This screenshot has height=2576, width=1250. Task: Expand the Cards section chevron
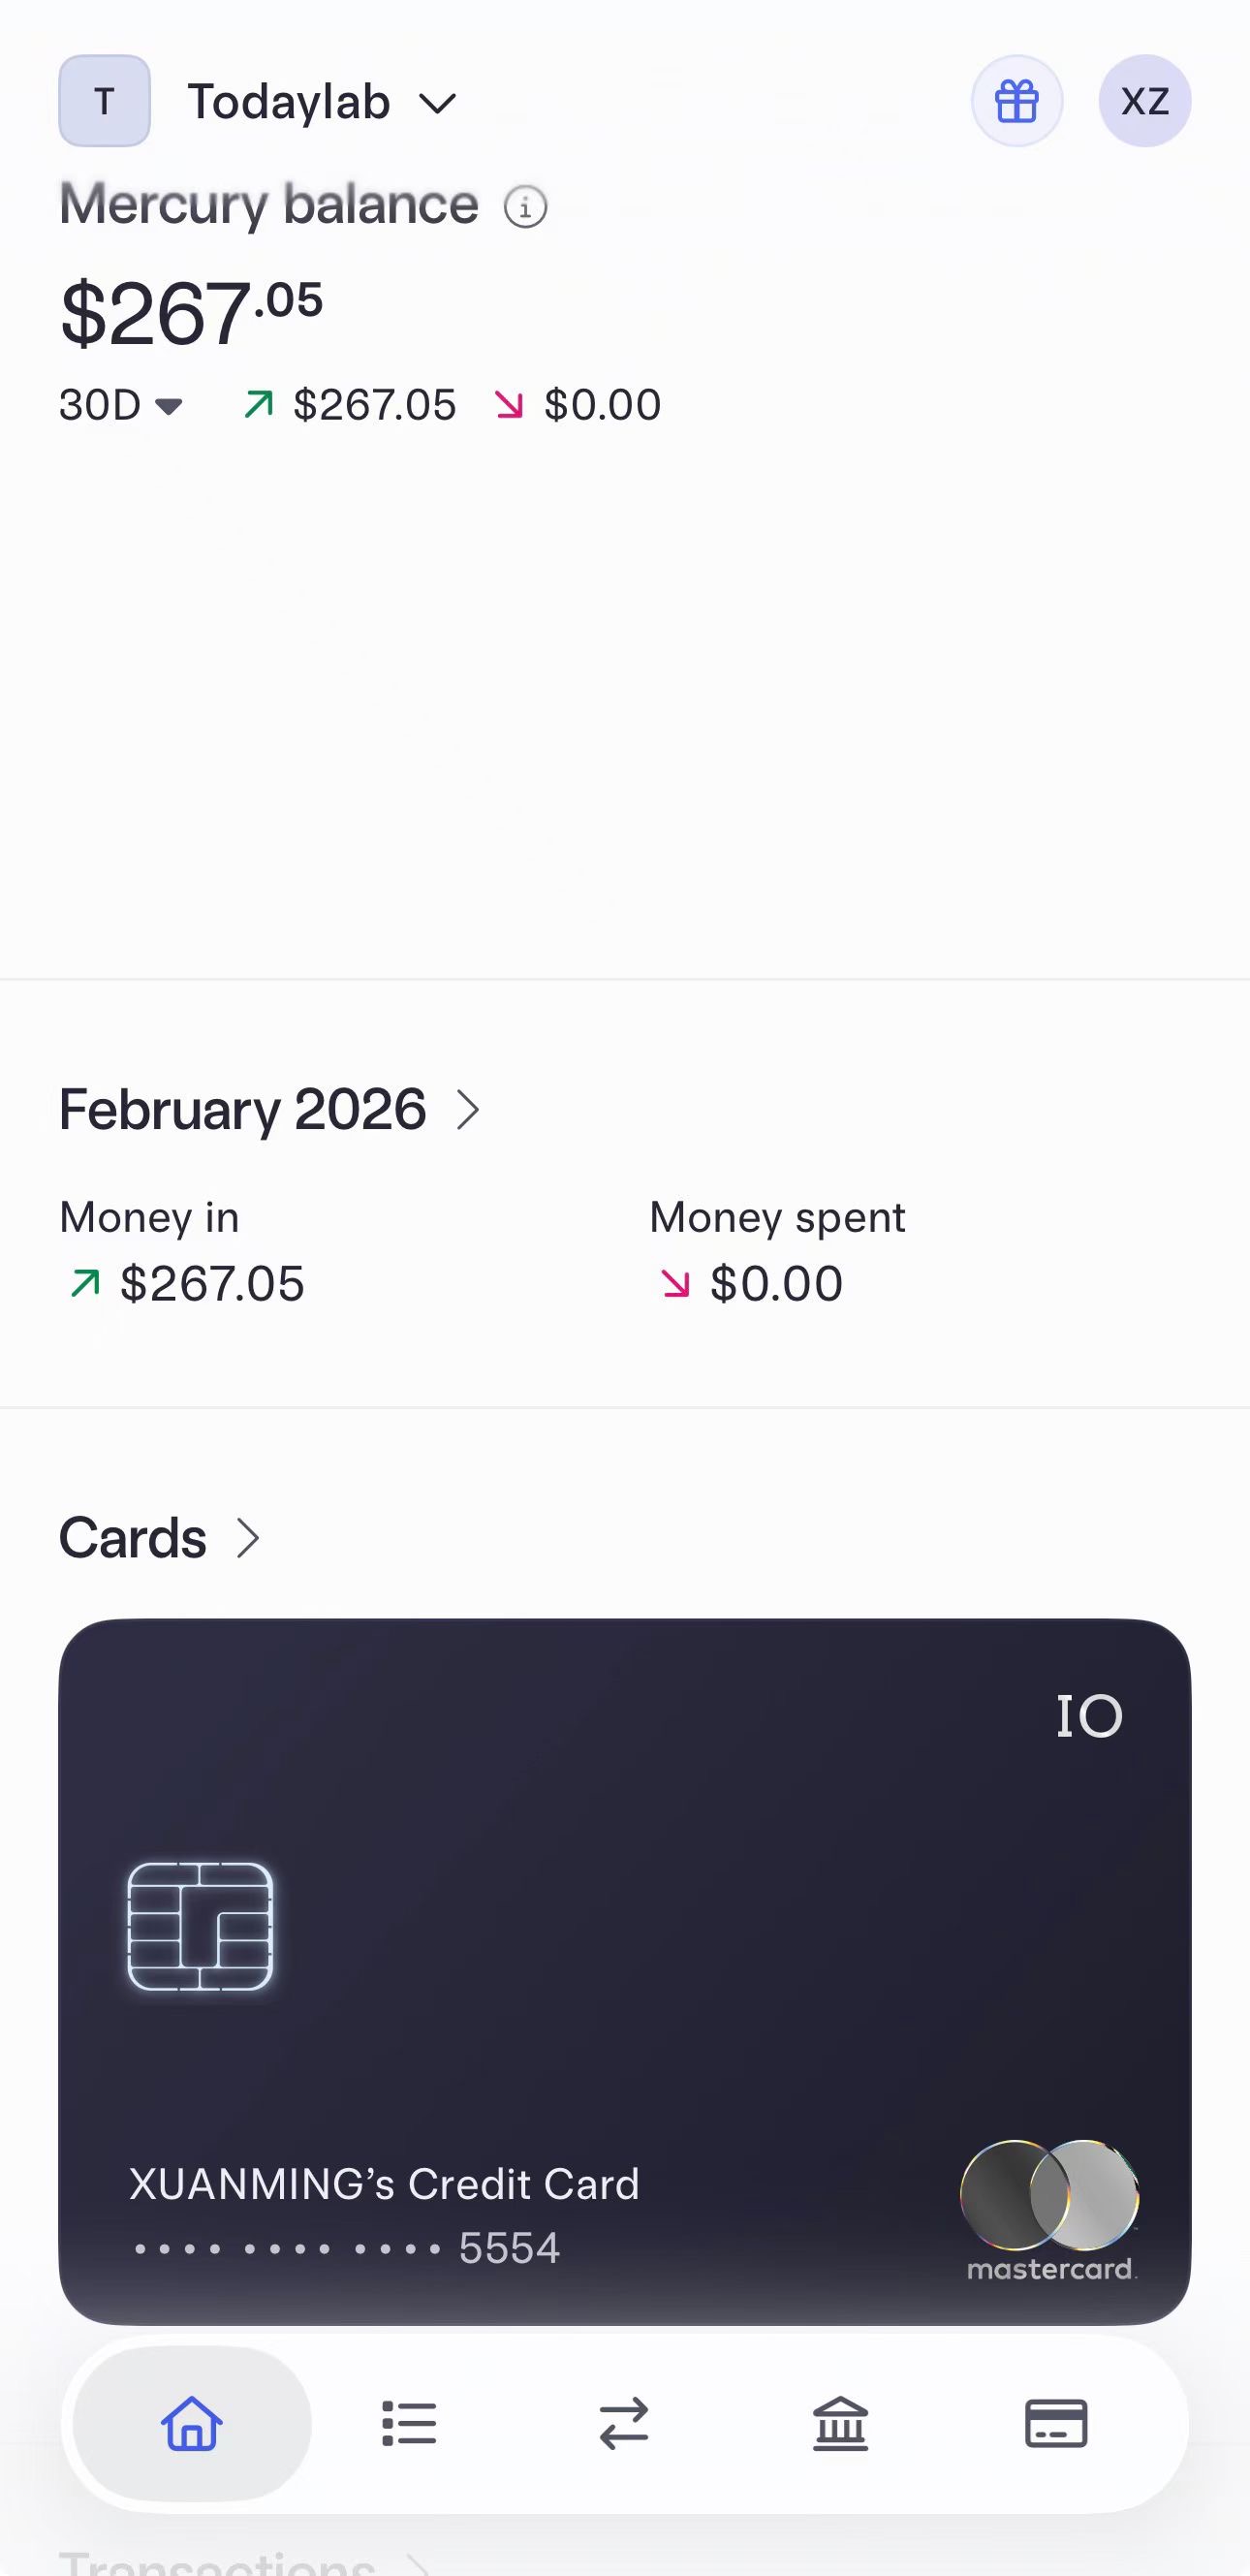[x=248, y=1538]
